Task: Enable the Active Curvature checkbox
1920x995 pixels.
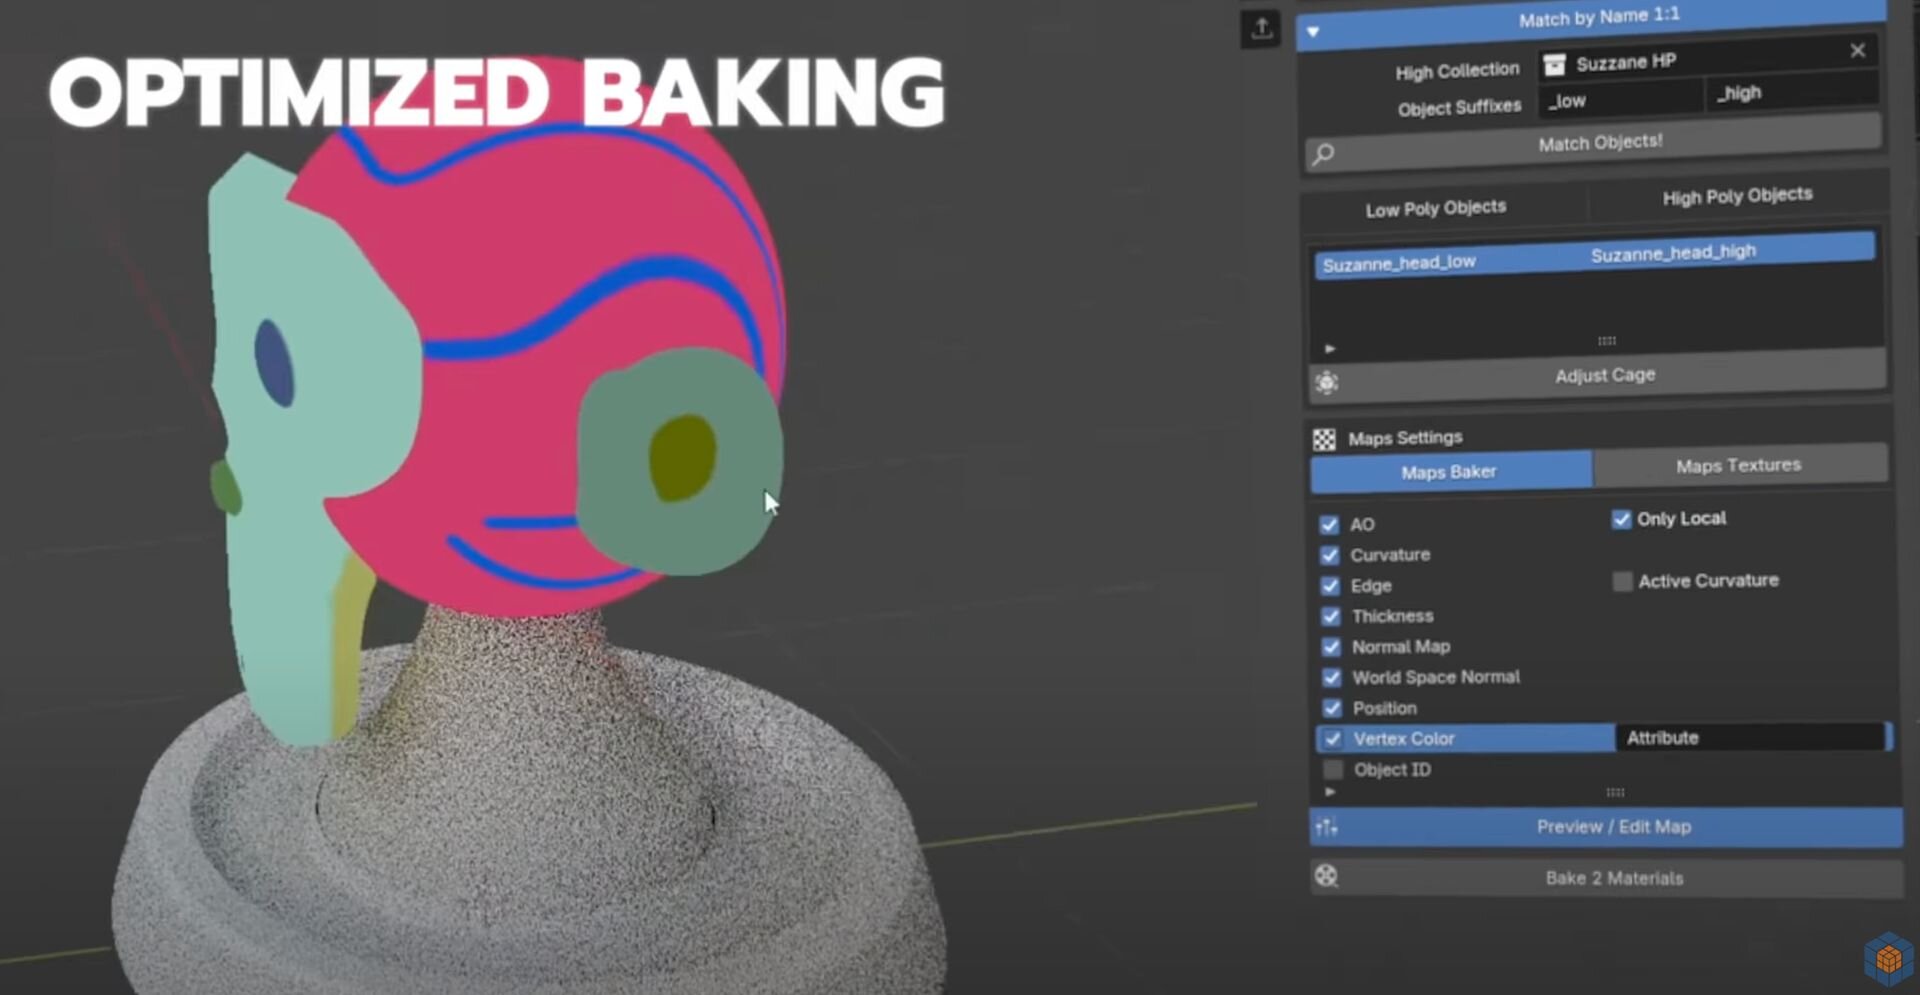Action: pyautogui.click(x=1622, y=582)
